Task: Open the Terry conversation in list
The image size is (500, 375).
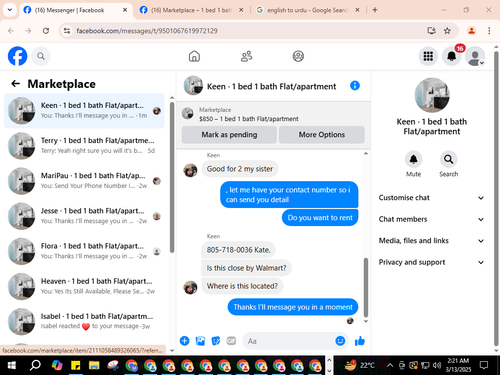Action: point(84,146)
